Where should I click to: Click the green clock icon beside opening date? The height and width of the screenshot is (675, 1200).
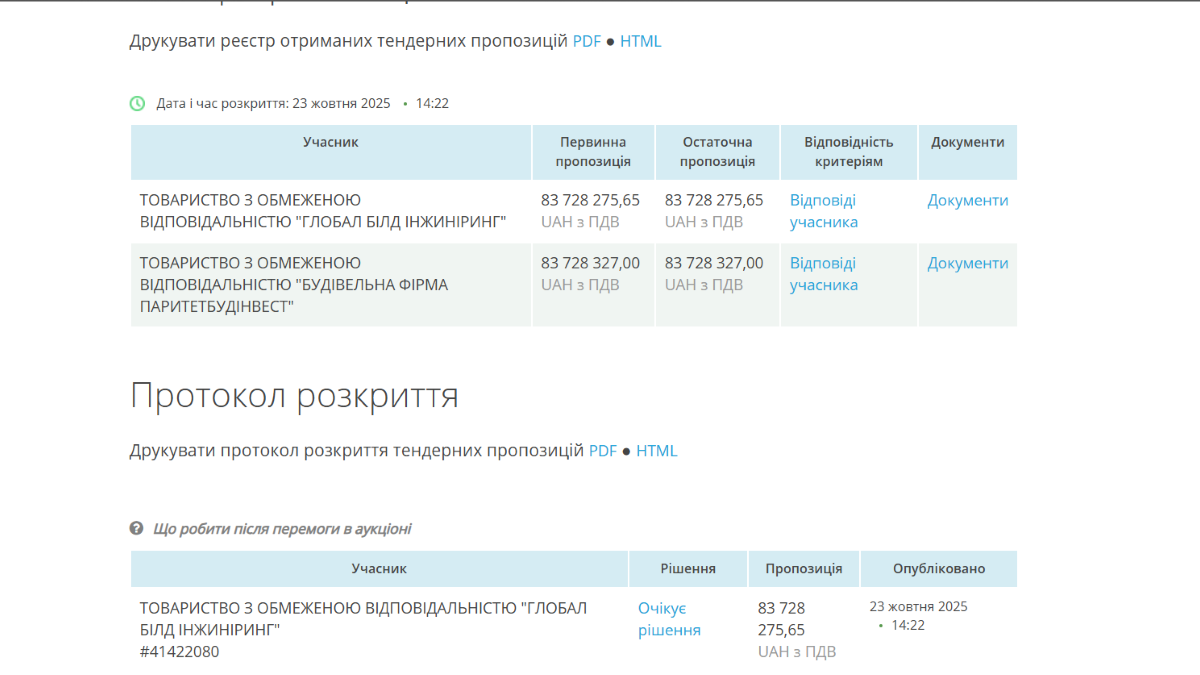pyautogui.click(x=138, y=103)
